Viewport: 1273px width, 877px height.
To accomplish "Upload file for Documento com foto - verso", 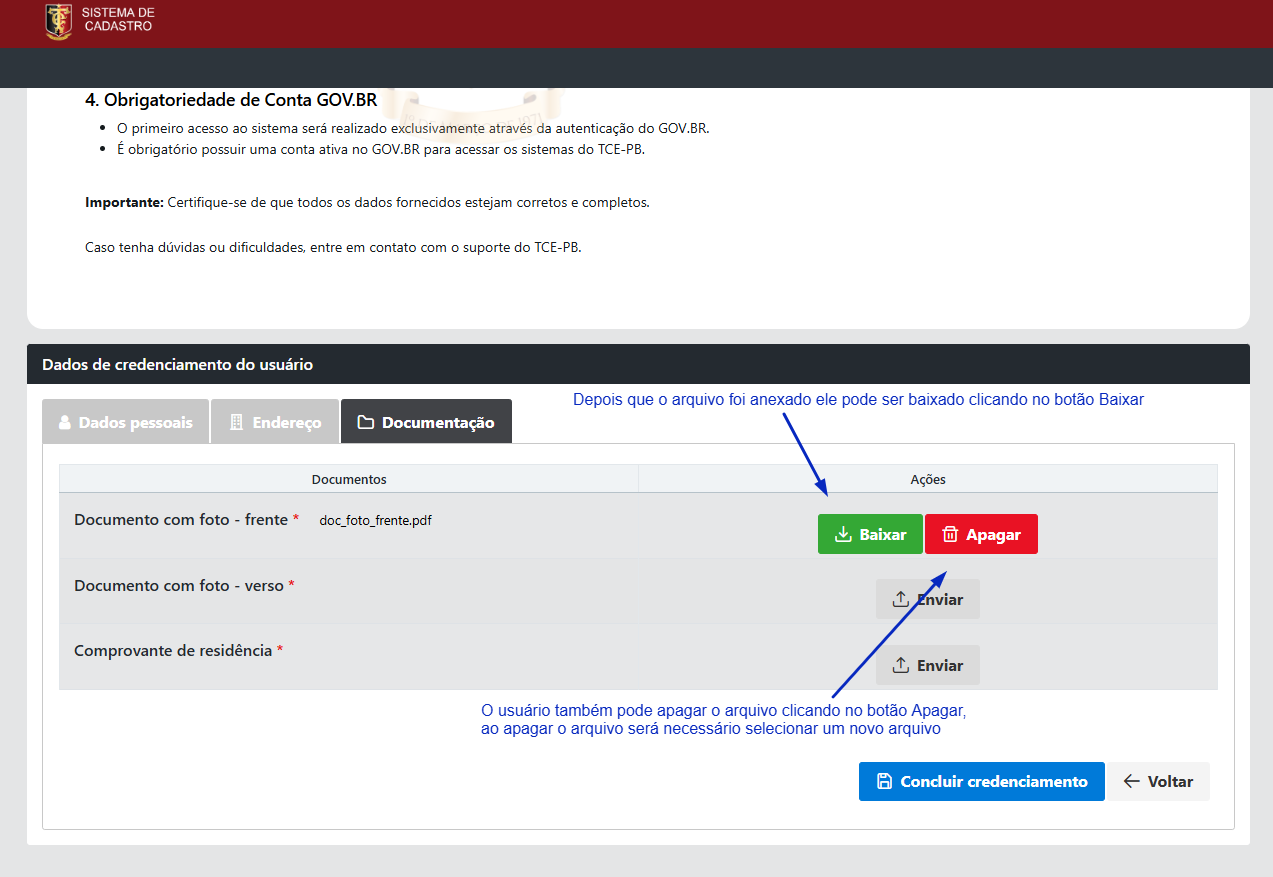I will [x=928, y=599].
